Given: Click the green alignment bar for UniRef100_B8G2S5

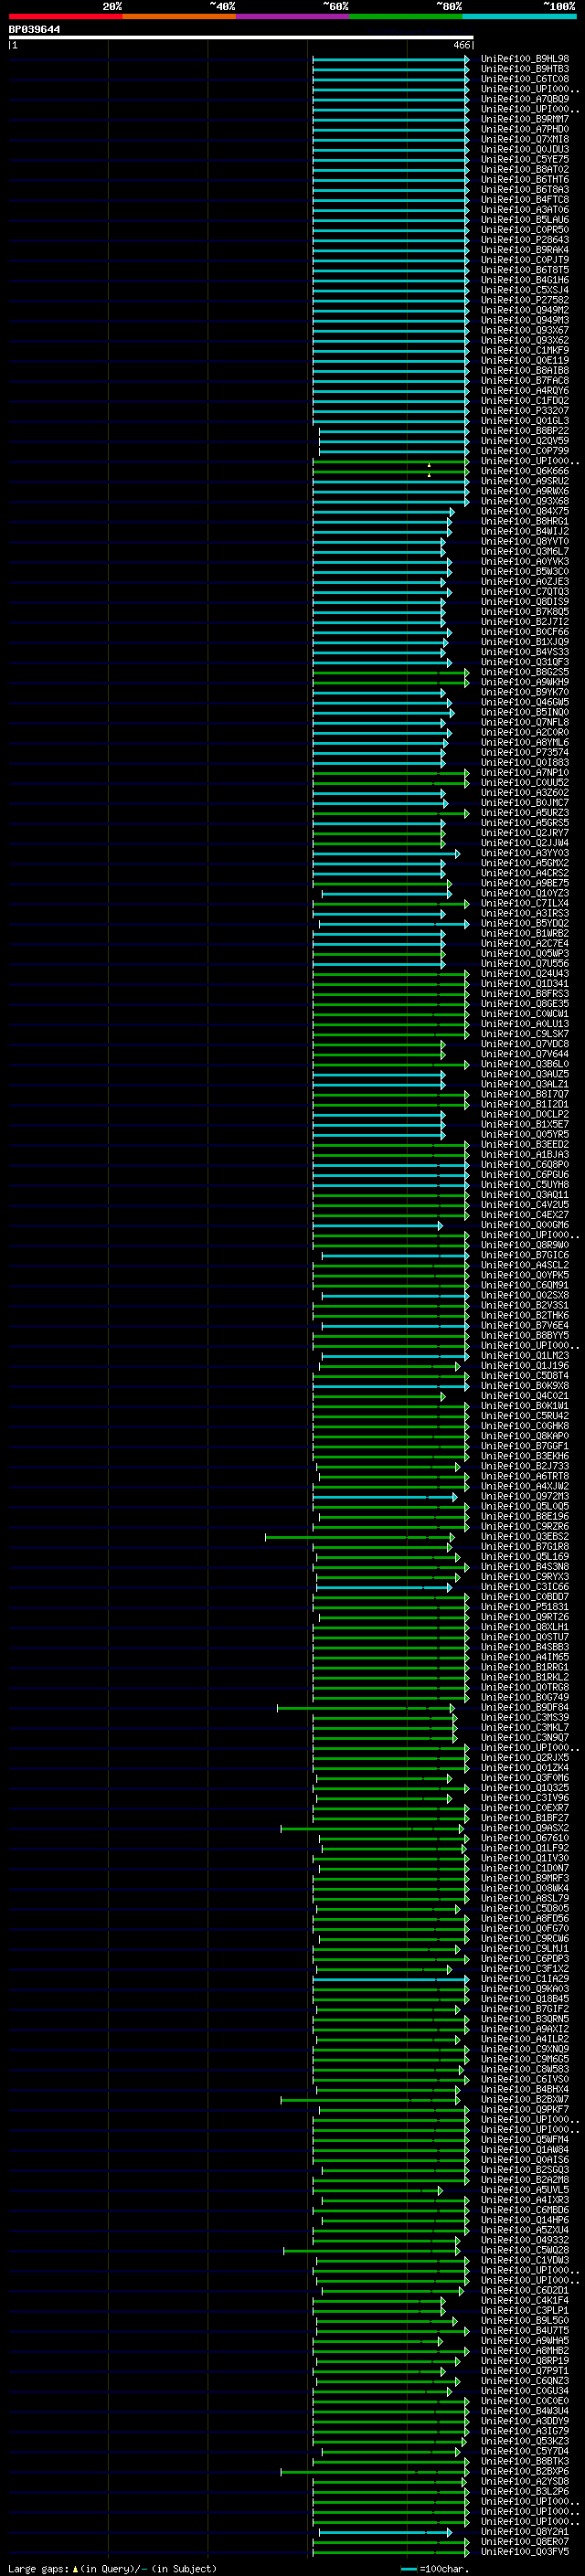Looking at the screenshot, I should 390,672.
